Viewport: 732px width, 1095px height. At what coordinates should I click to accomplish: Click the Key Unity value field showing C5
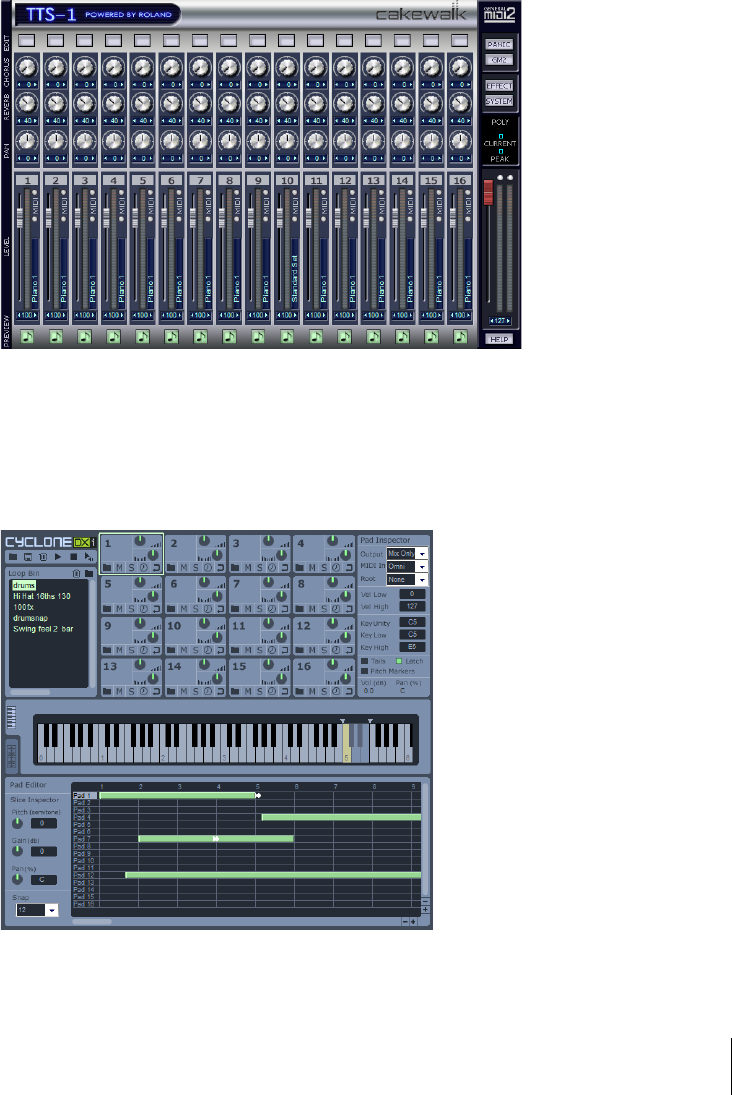click(412, 622)
